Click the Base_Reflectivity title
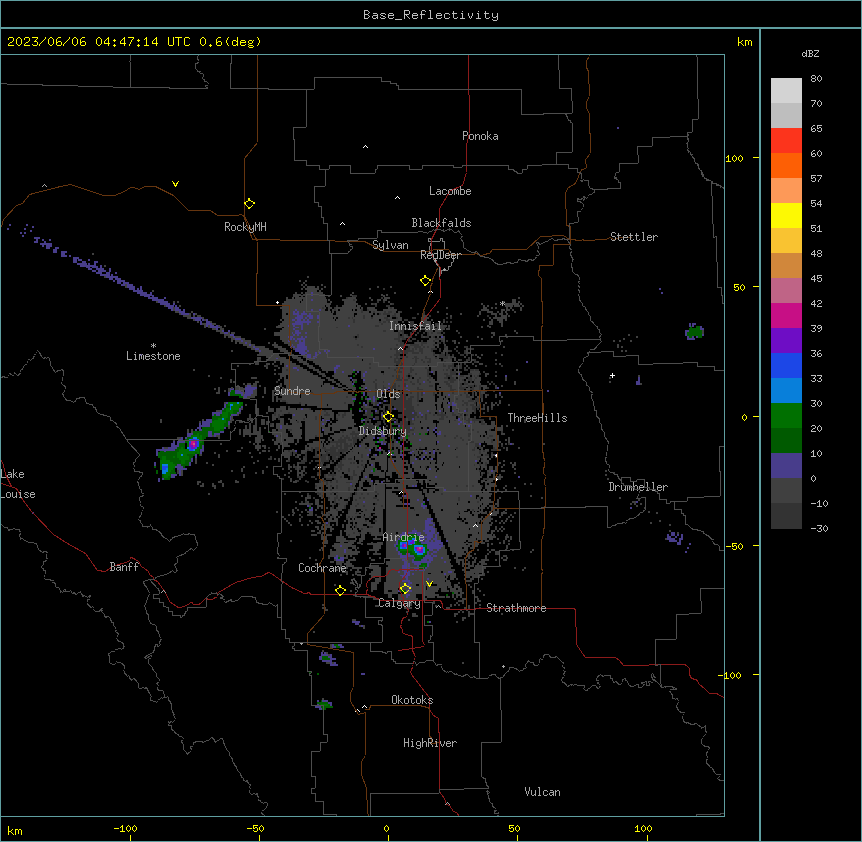Screen dimensions: 862x842 [x=431, y=15]
